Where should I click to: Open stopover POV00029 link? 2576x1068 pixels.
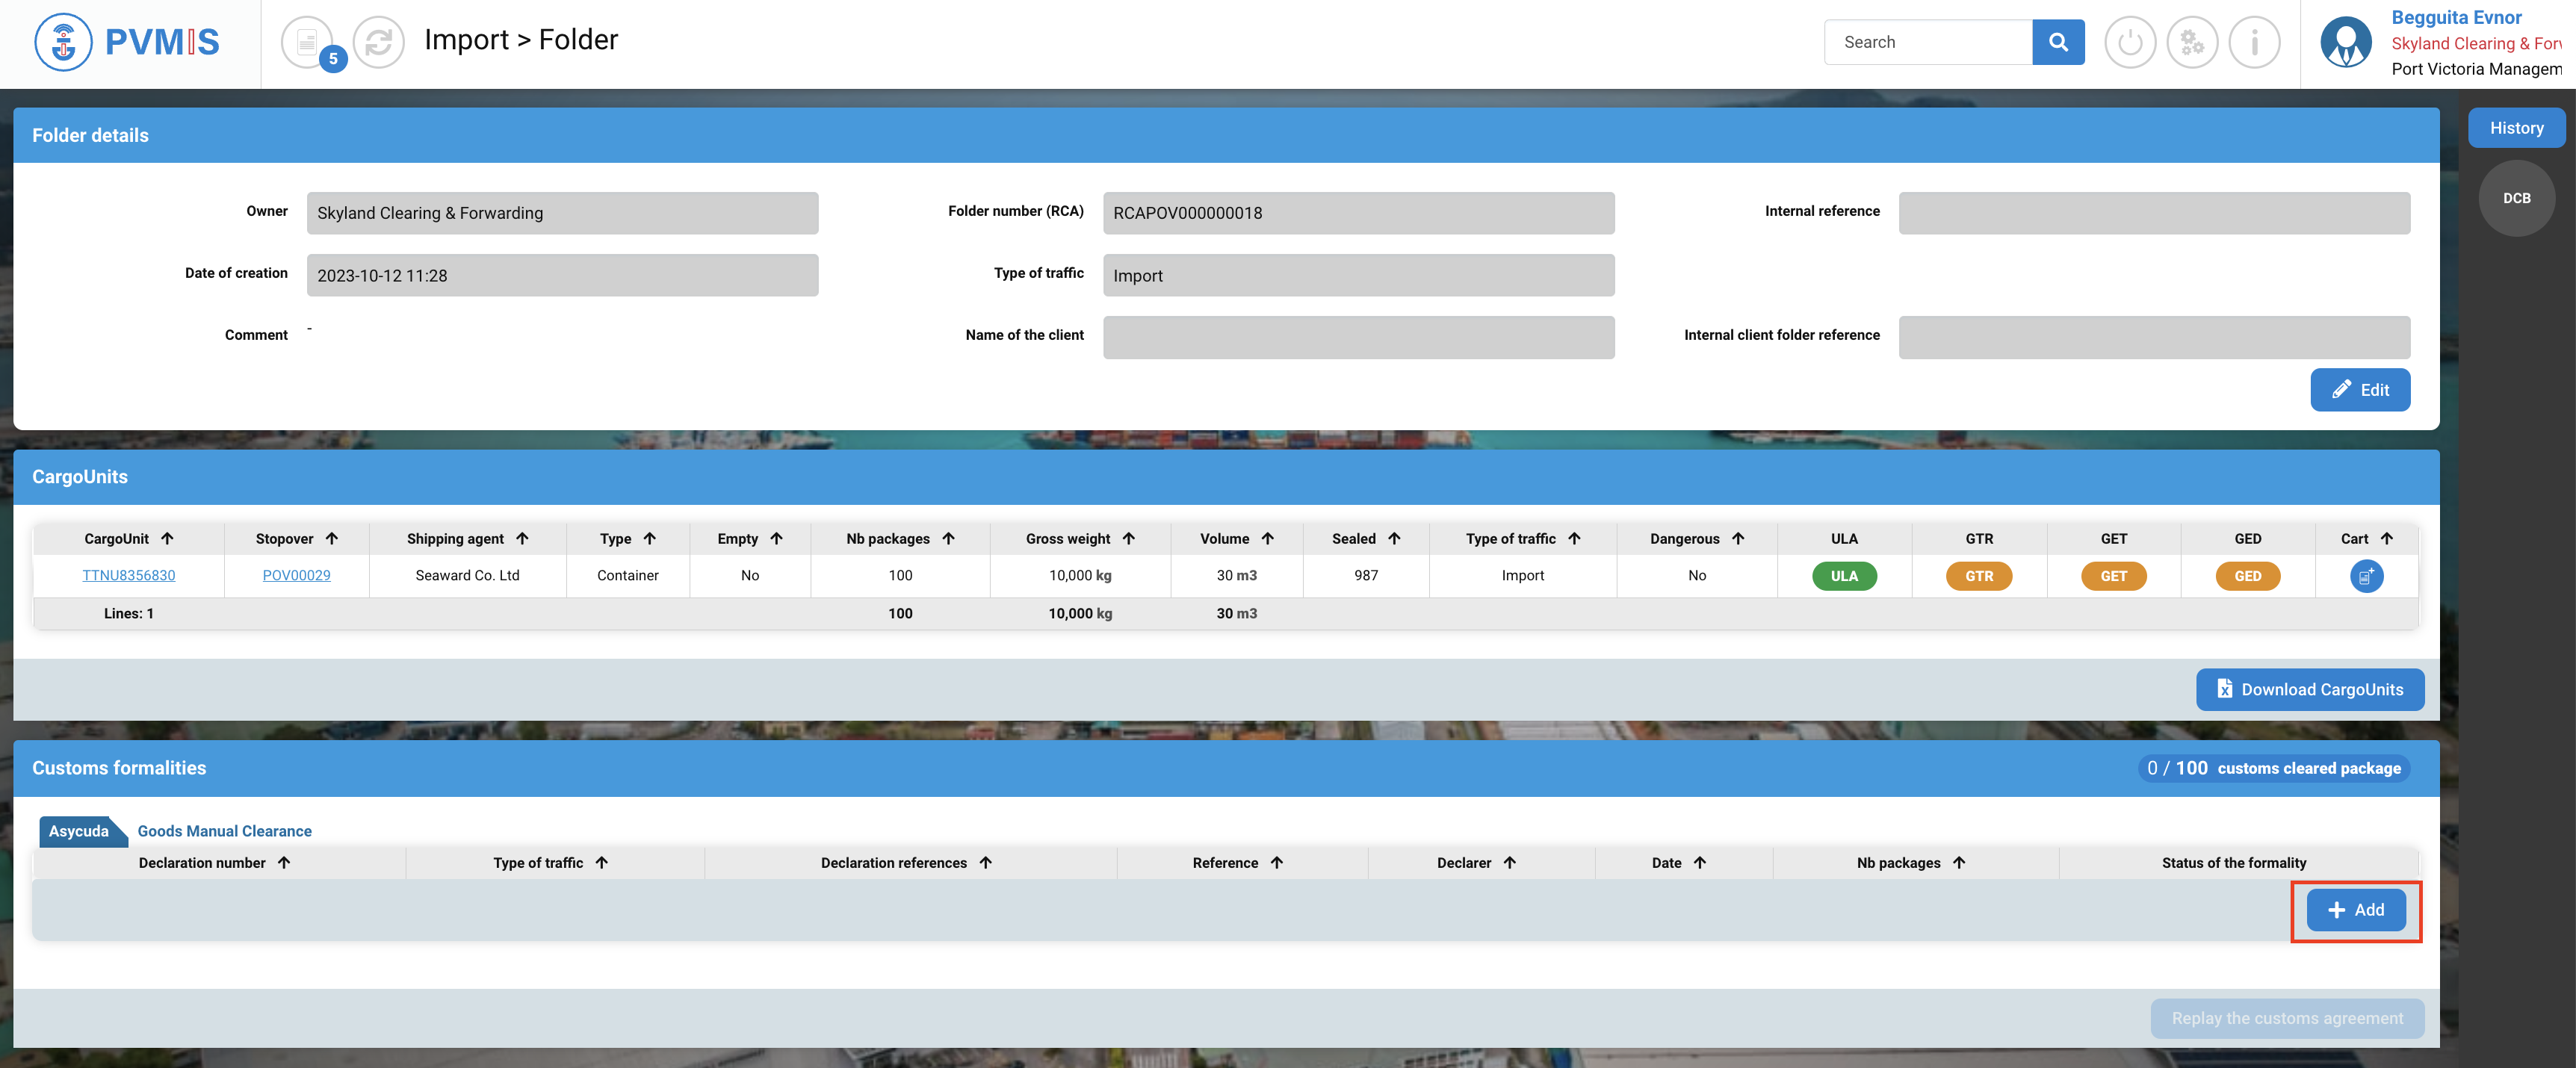pyautogui.click(x=296, y=575)
